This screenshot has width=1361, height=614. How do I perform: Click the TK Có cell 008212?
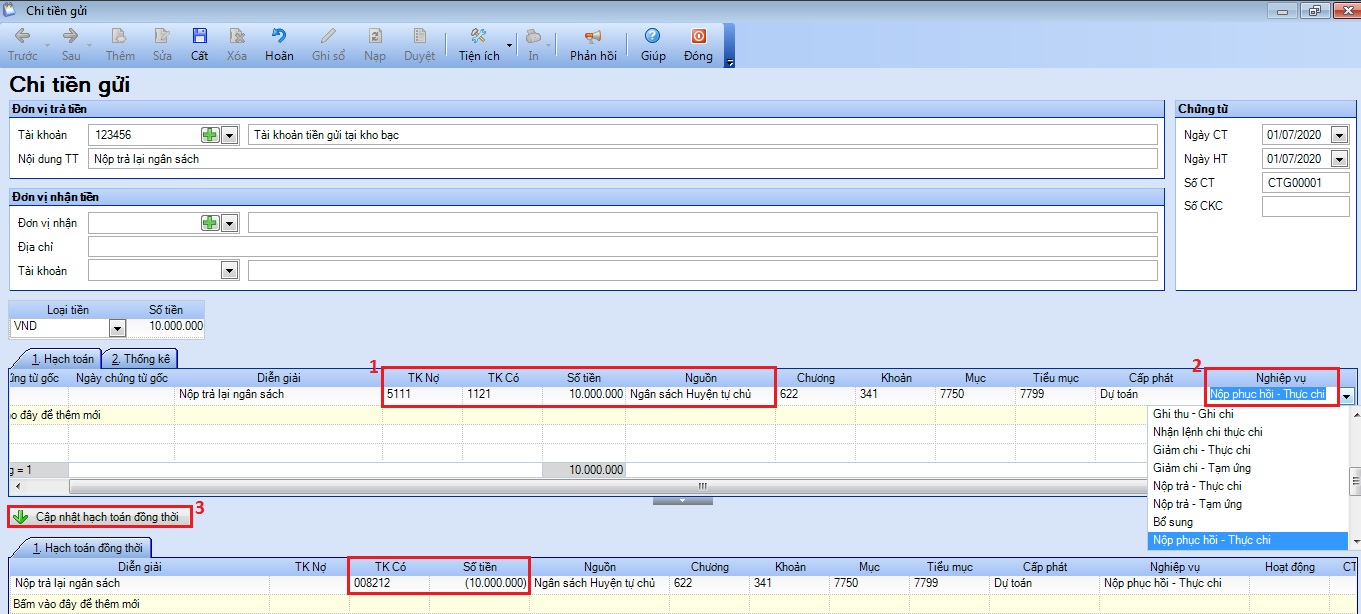tap(389, 583)
